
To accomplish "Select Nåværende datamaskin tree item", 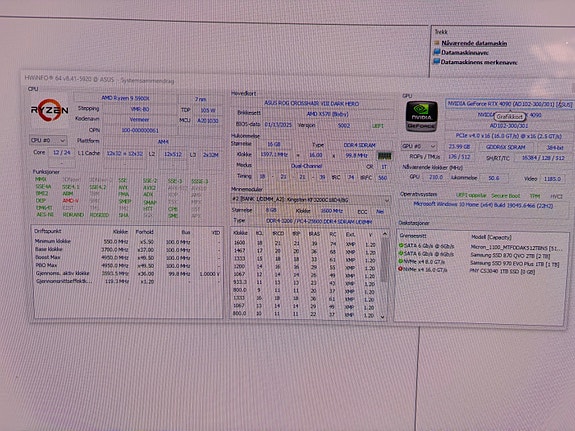I will pos(474,43).
